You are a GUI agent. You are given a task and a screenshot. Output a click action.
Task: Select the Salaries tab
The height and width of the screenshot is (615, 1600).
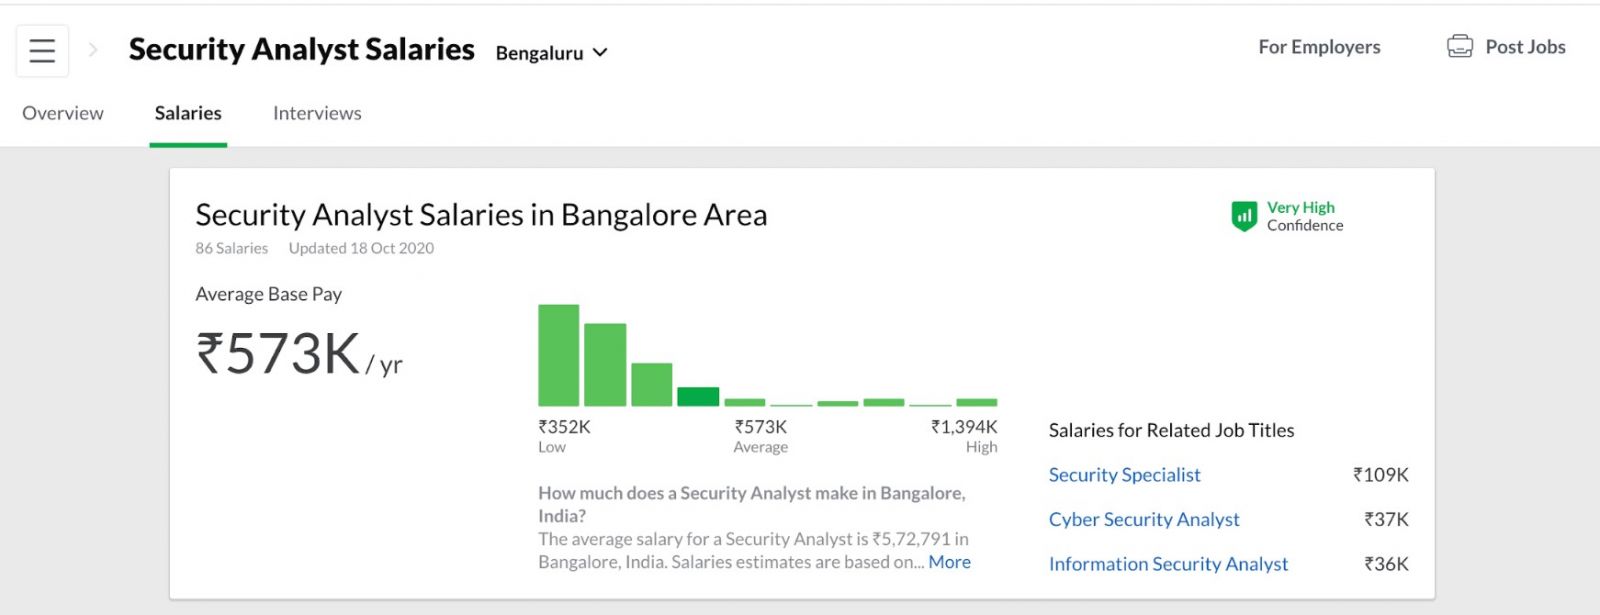(188, 113)
